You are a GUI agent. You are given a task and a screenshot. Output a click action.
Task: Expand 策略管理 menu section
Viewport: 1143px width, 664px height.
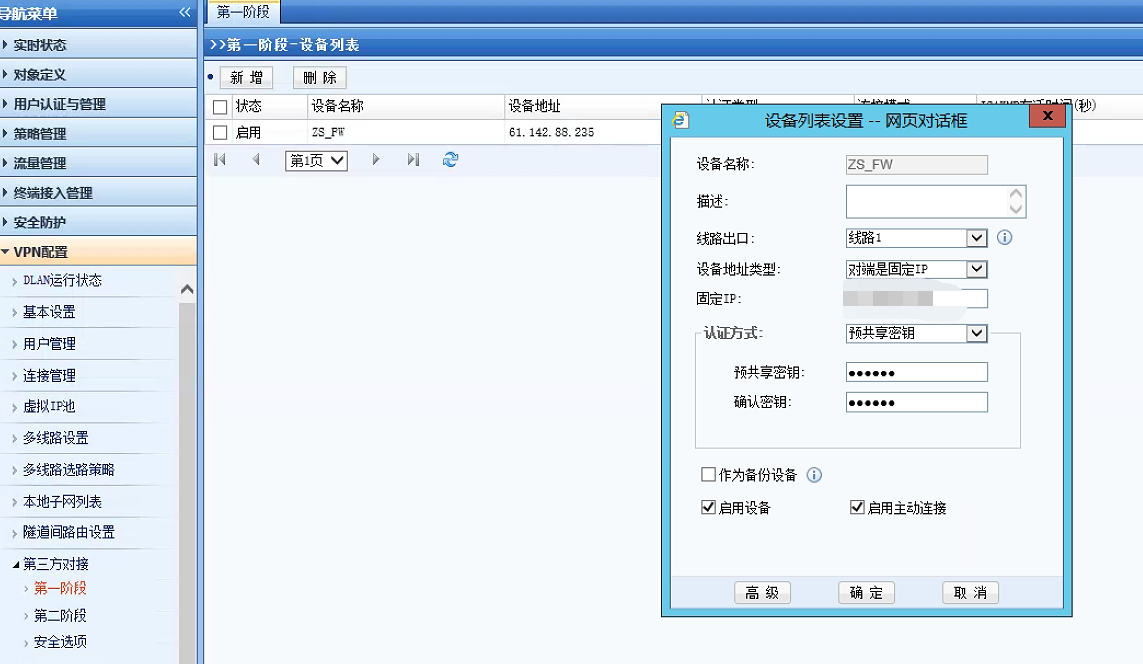click(98, 134)
